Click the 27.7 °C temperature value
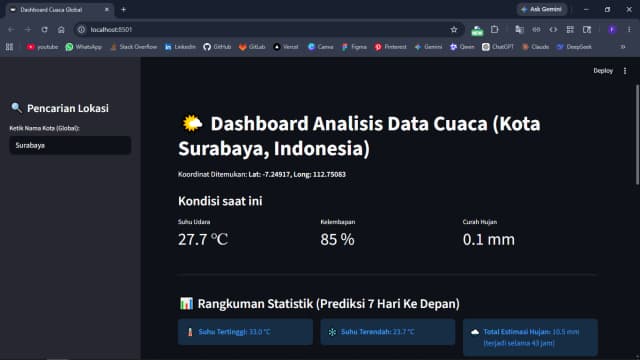 (203, 239)
